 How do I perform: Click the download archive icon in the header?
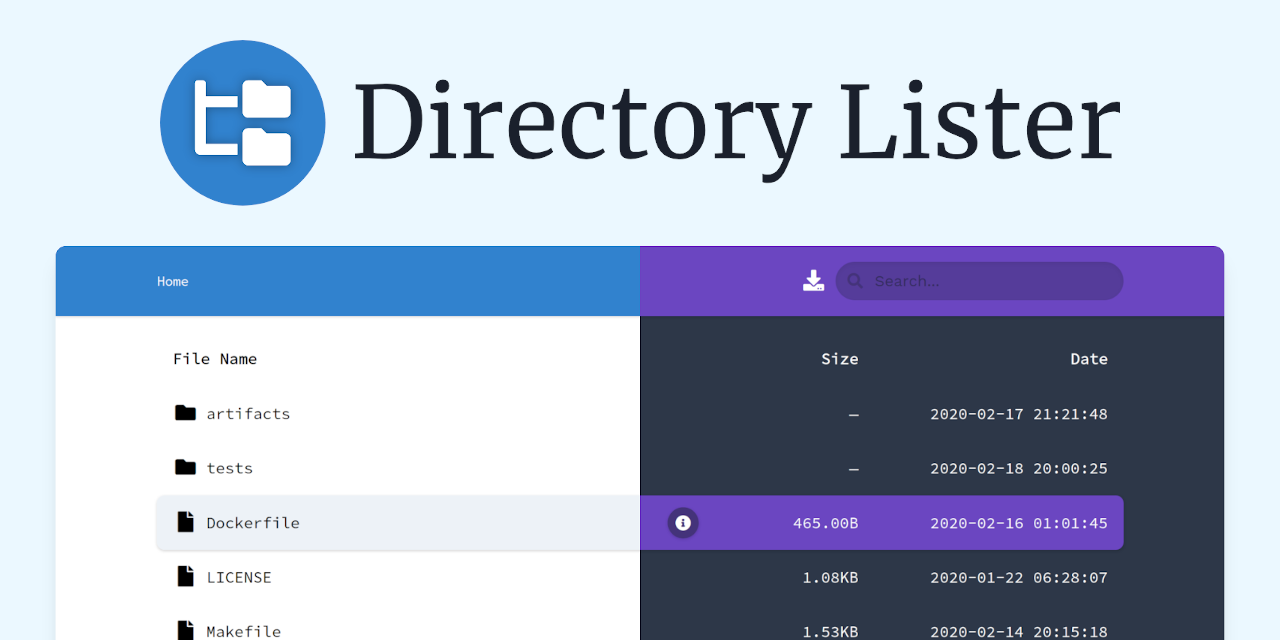[x=813, y=280]
